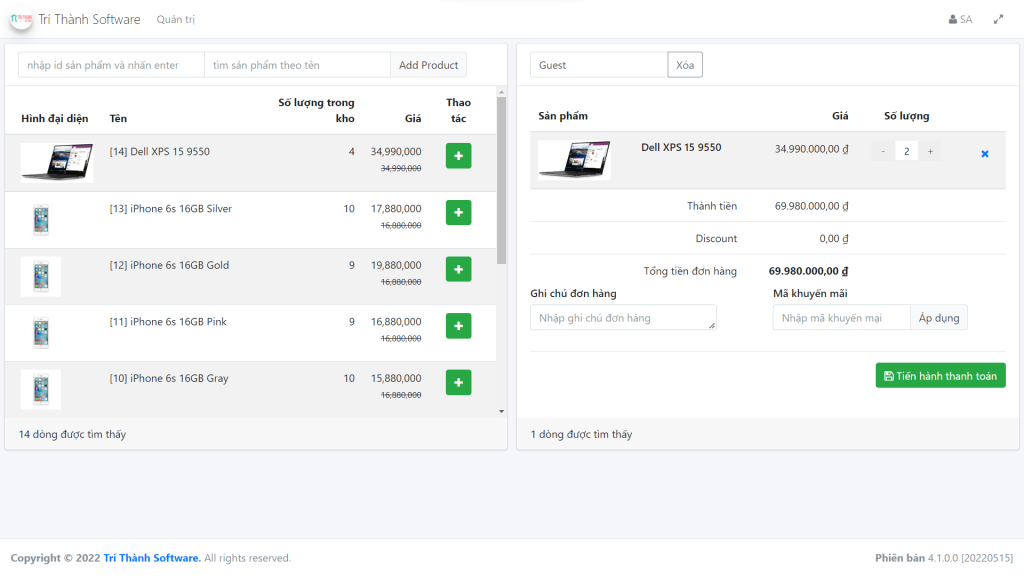Viewport: 1024px width, 576px height.
Task: Click the Trí Thành Software brand title
Action: (89, 20)
